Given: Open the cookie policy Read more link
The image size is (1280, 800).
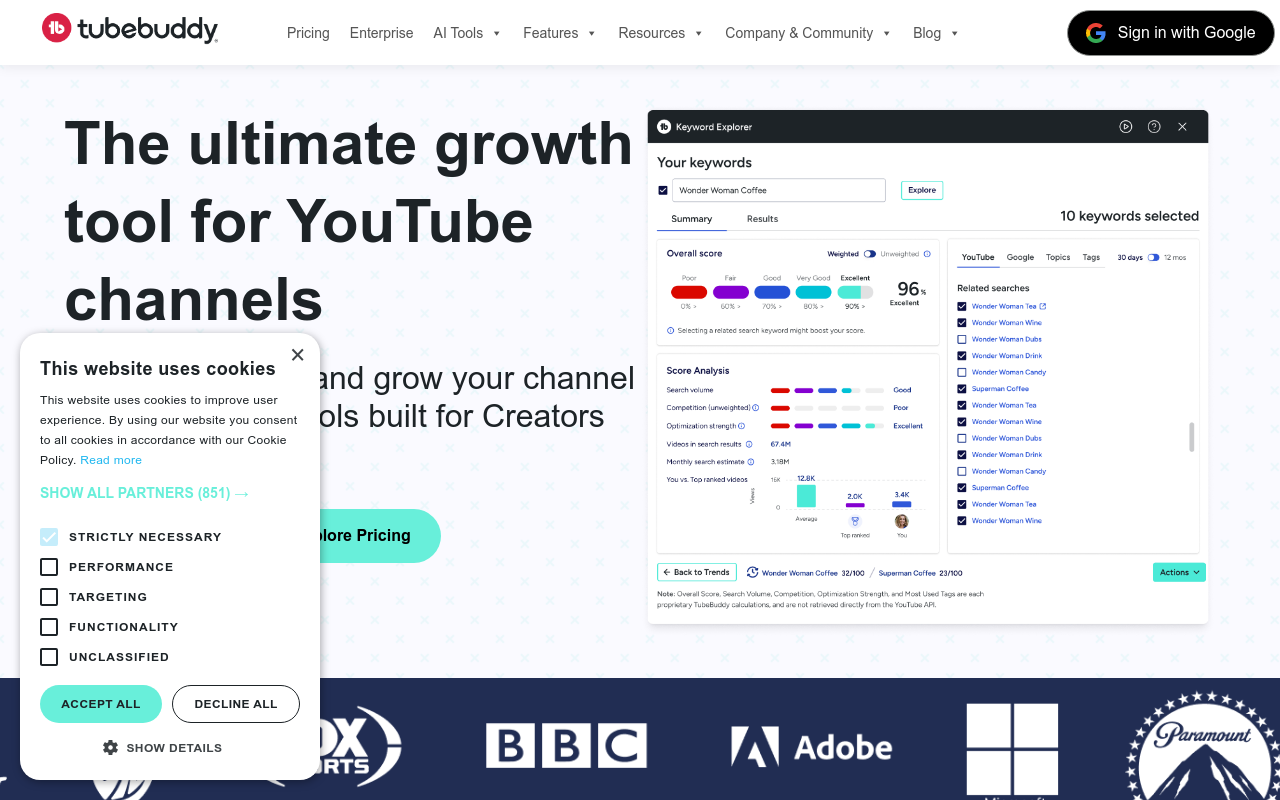Looking at the screenshot, I should [111, 460].
